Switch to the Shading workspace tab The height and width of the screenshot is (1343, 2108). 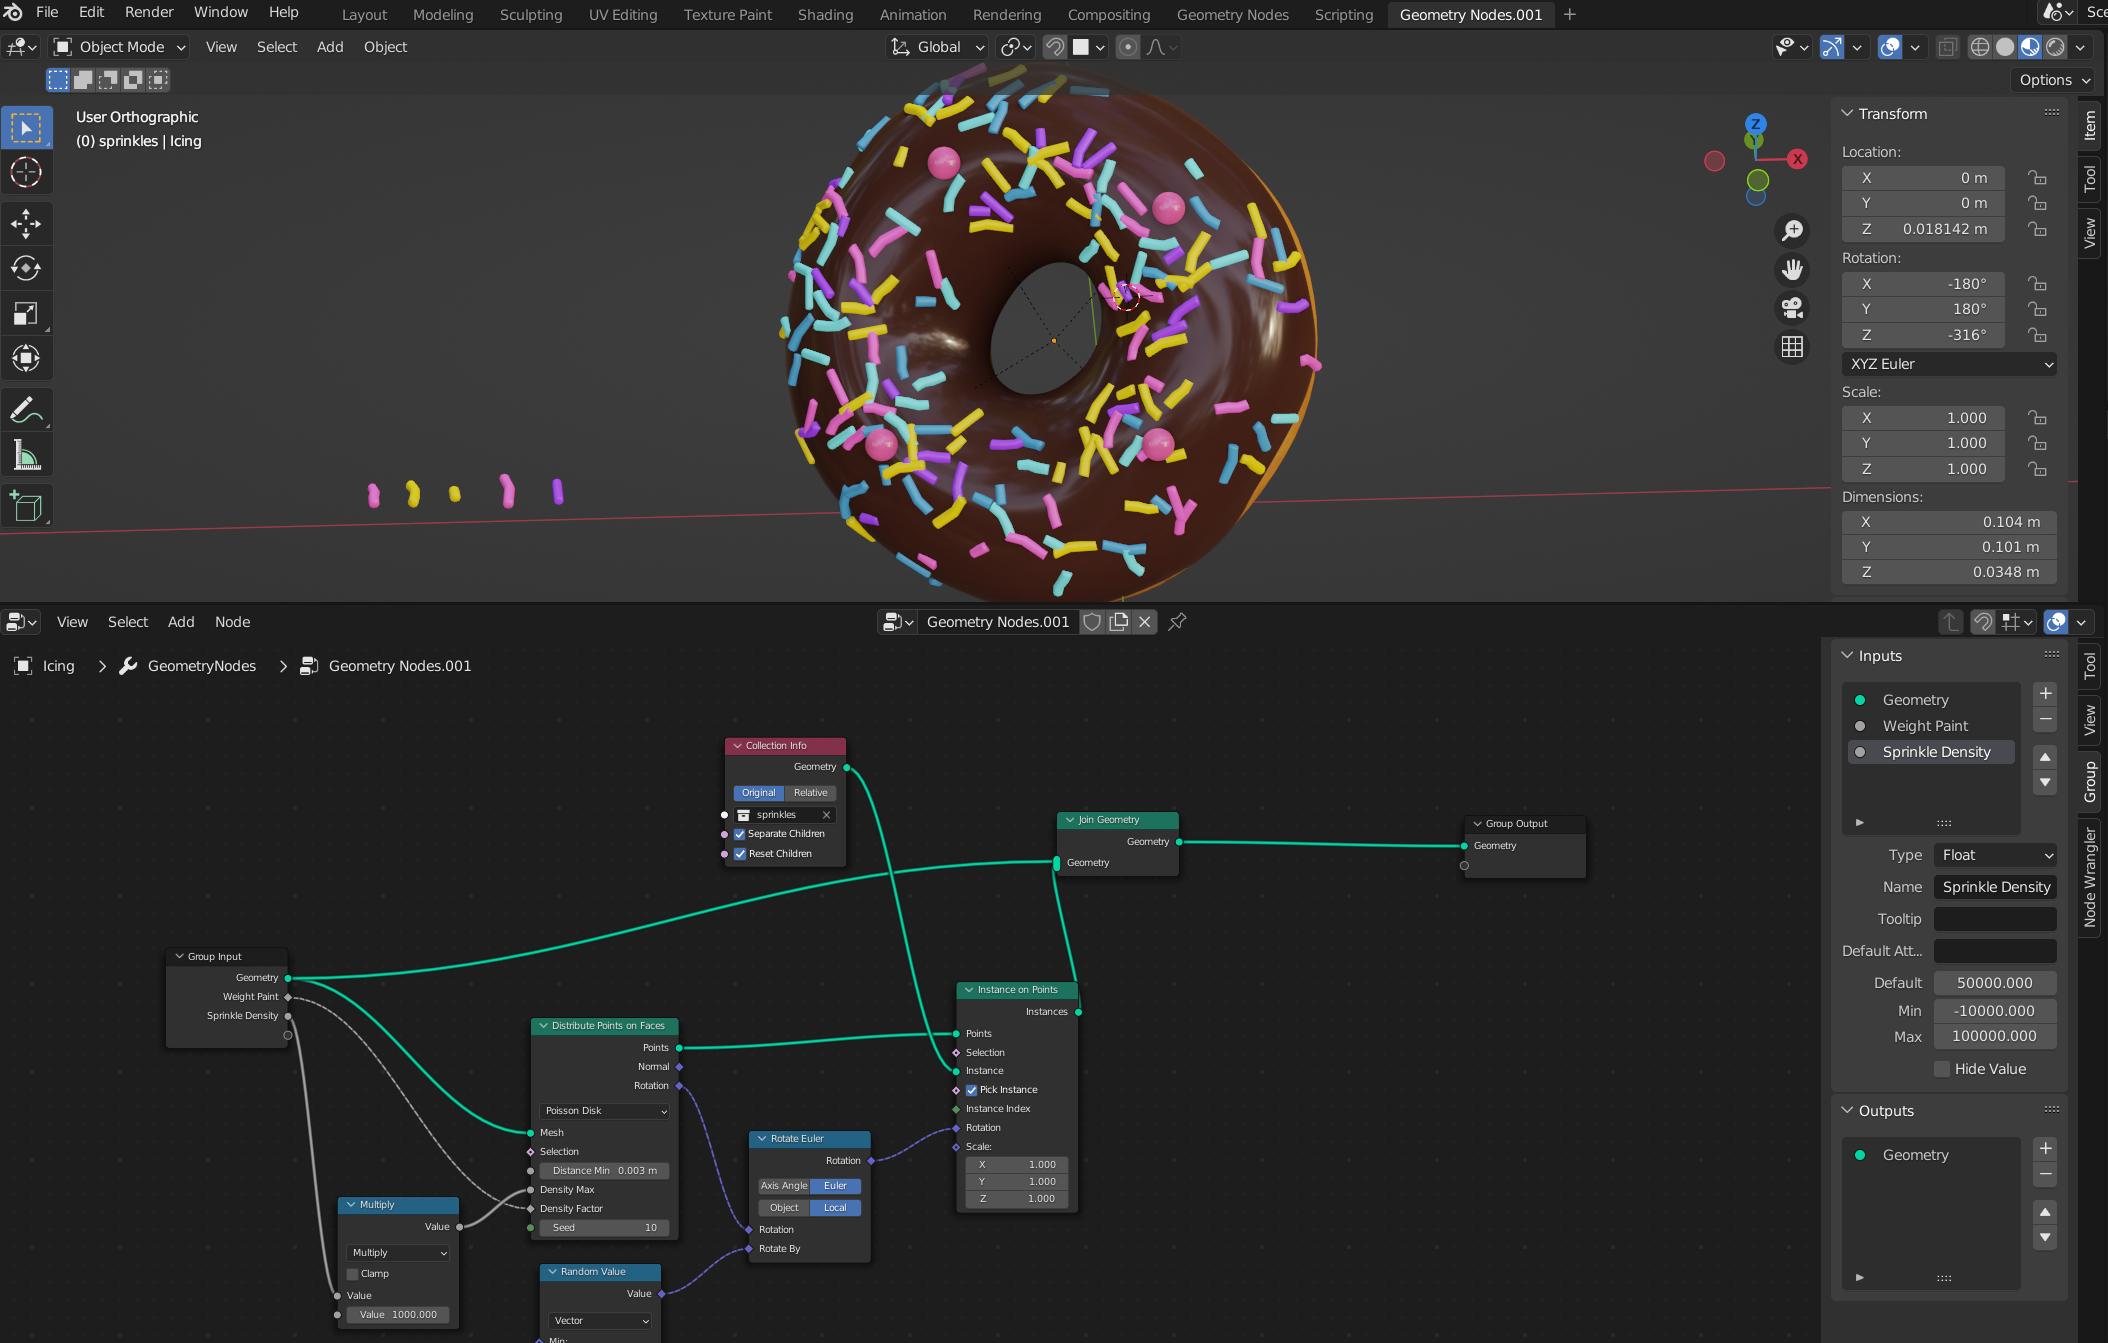[825, 15]
